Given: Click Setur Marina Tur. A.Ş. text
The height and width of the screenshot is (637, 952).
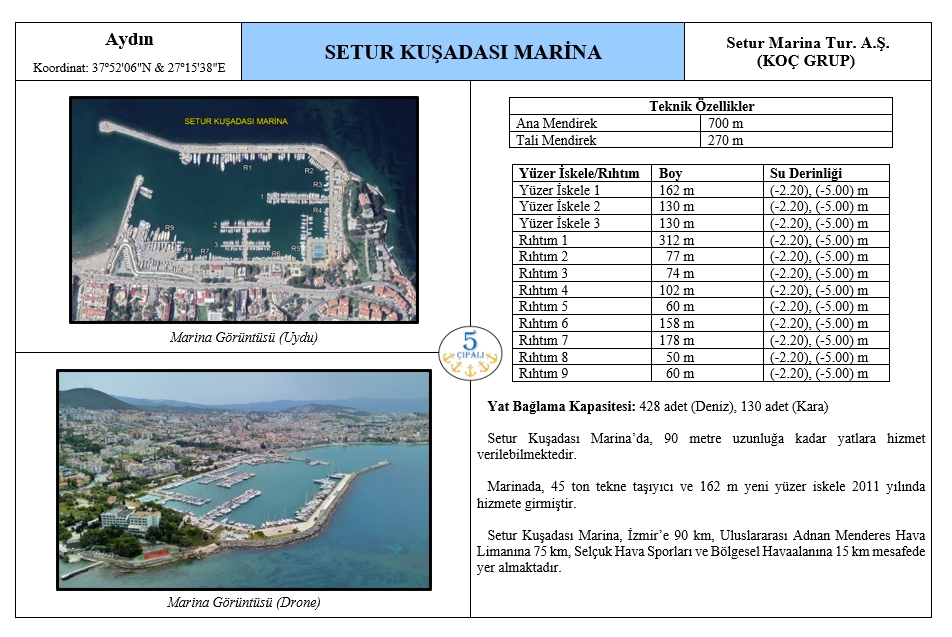Looking at the screenshot, I should tap(808, 43).
